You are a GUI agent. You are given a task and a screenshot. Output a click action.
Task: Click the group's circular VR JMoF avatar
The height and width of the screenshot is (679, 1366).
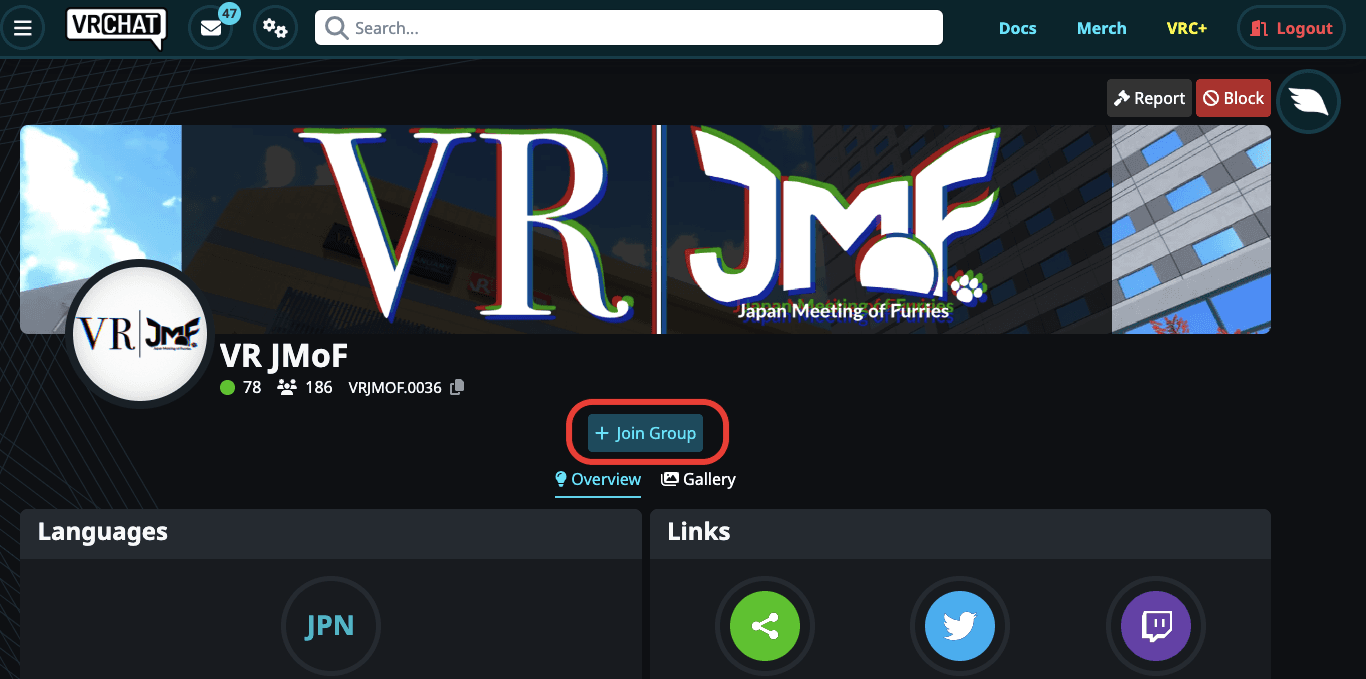click(x=139, y=333)
